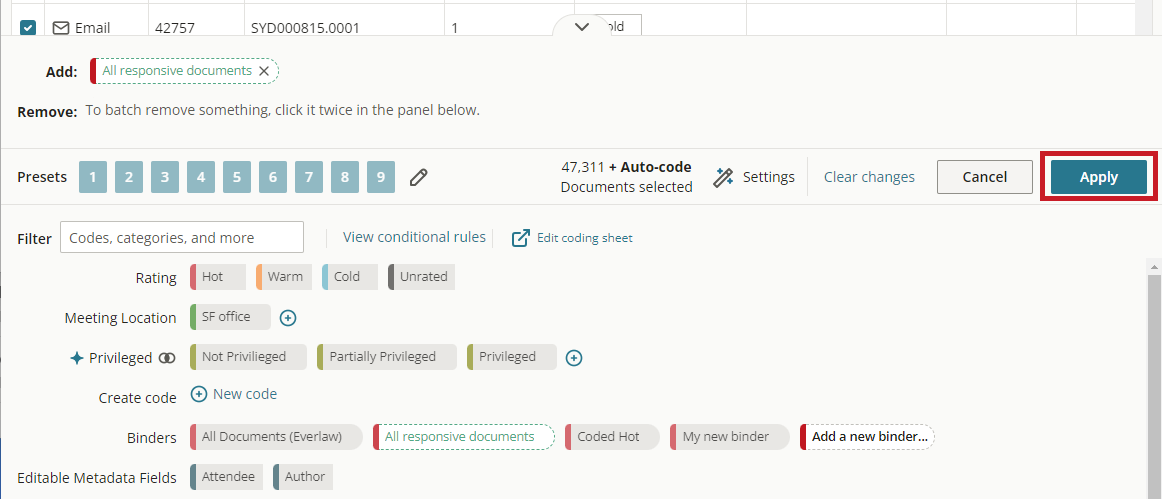Screen dimensions: 1162x499
Task: Apply preset 9
Action: 380,177
